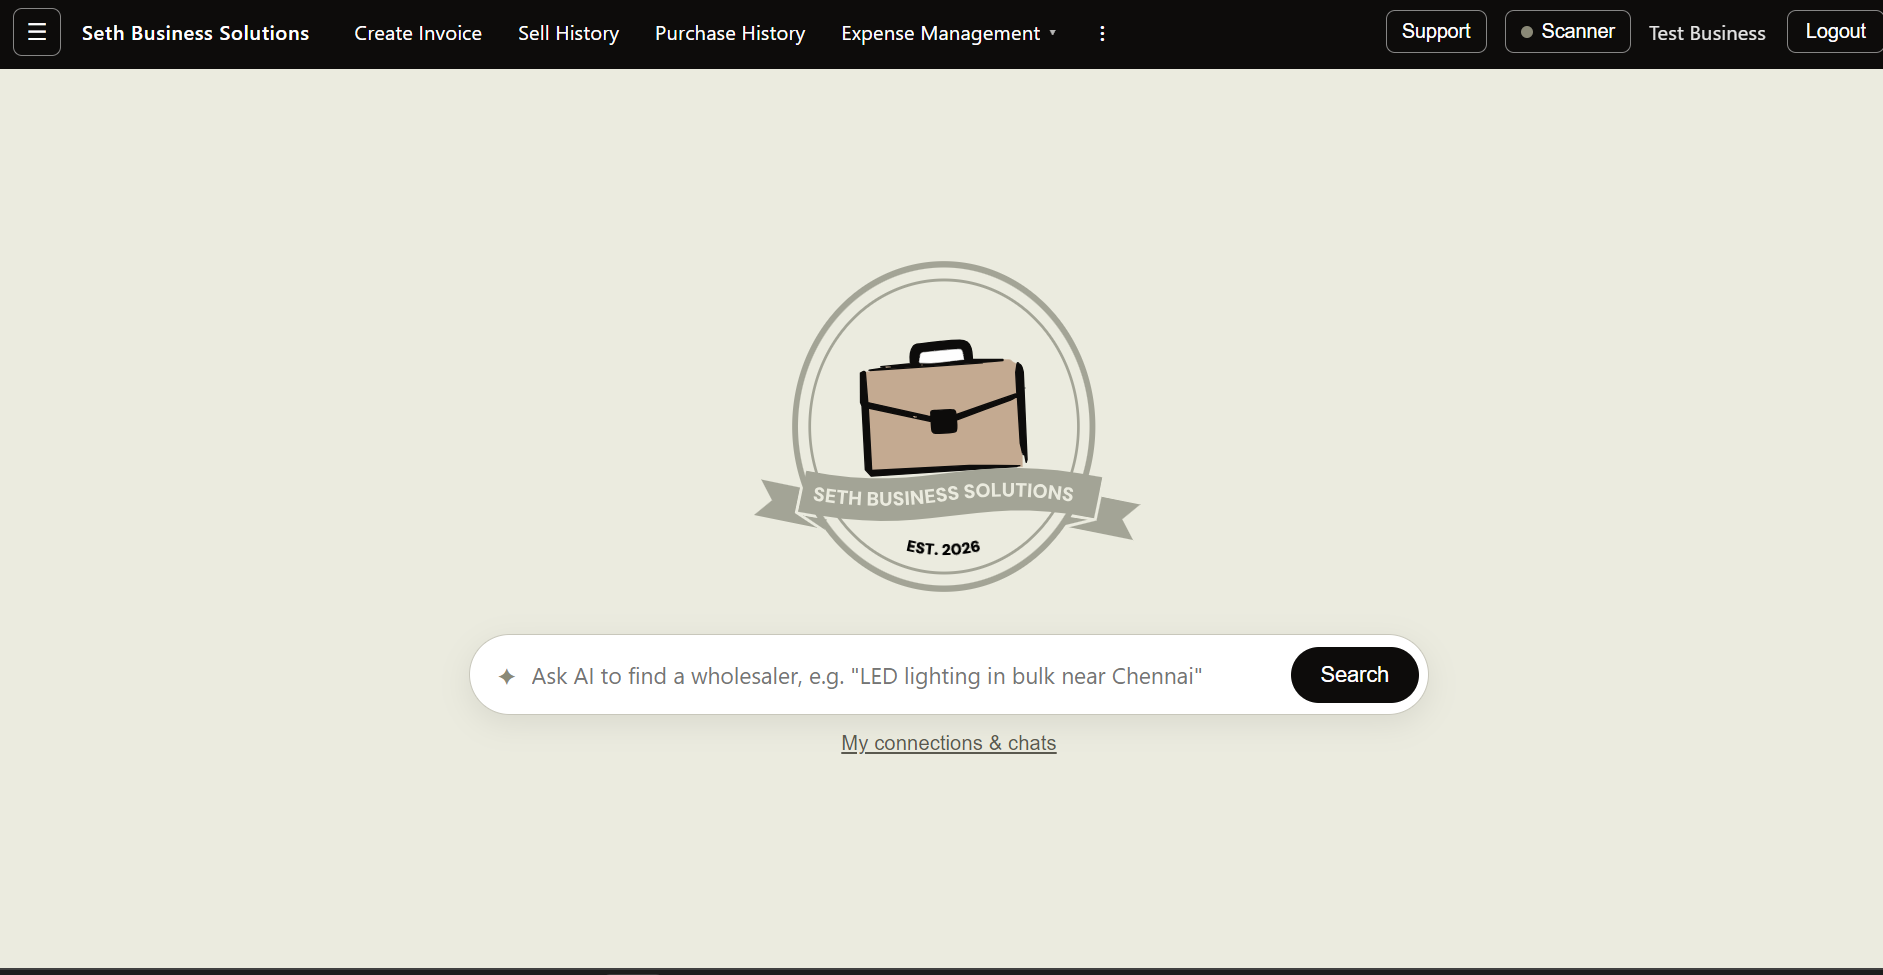Log out with the Logout button
1883x975 pixels.
(1834, 32)
